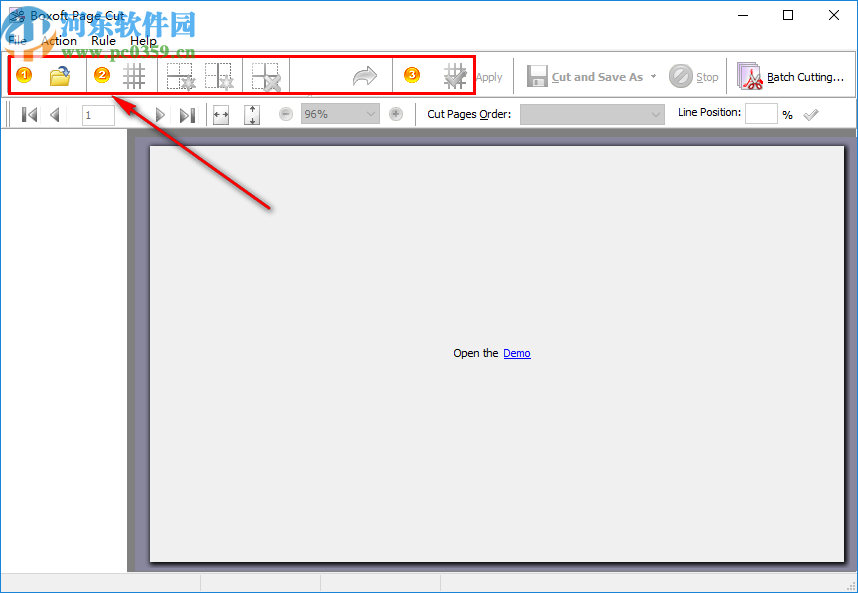Screen dimensions: 858x593
Task: Click the fit page height icon
Action: [x=251, y=114]
